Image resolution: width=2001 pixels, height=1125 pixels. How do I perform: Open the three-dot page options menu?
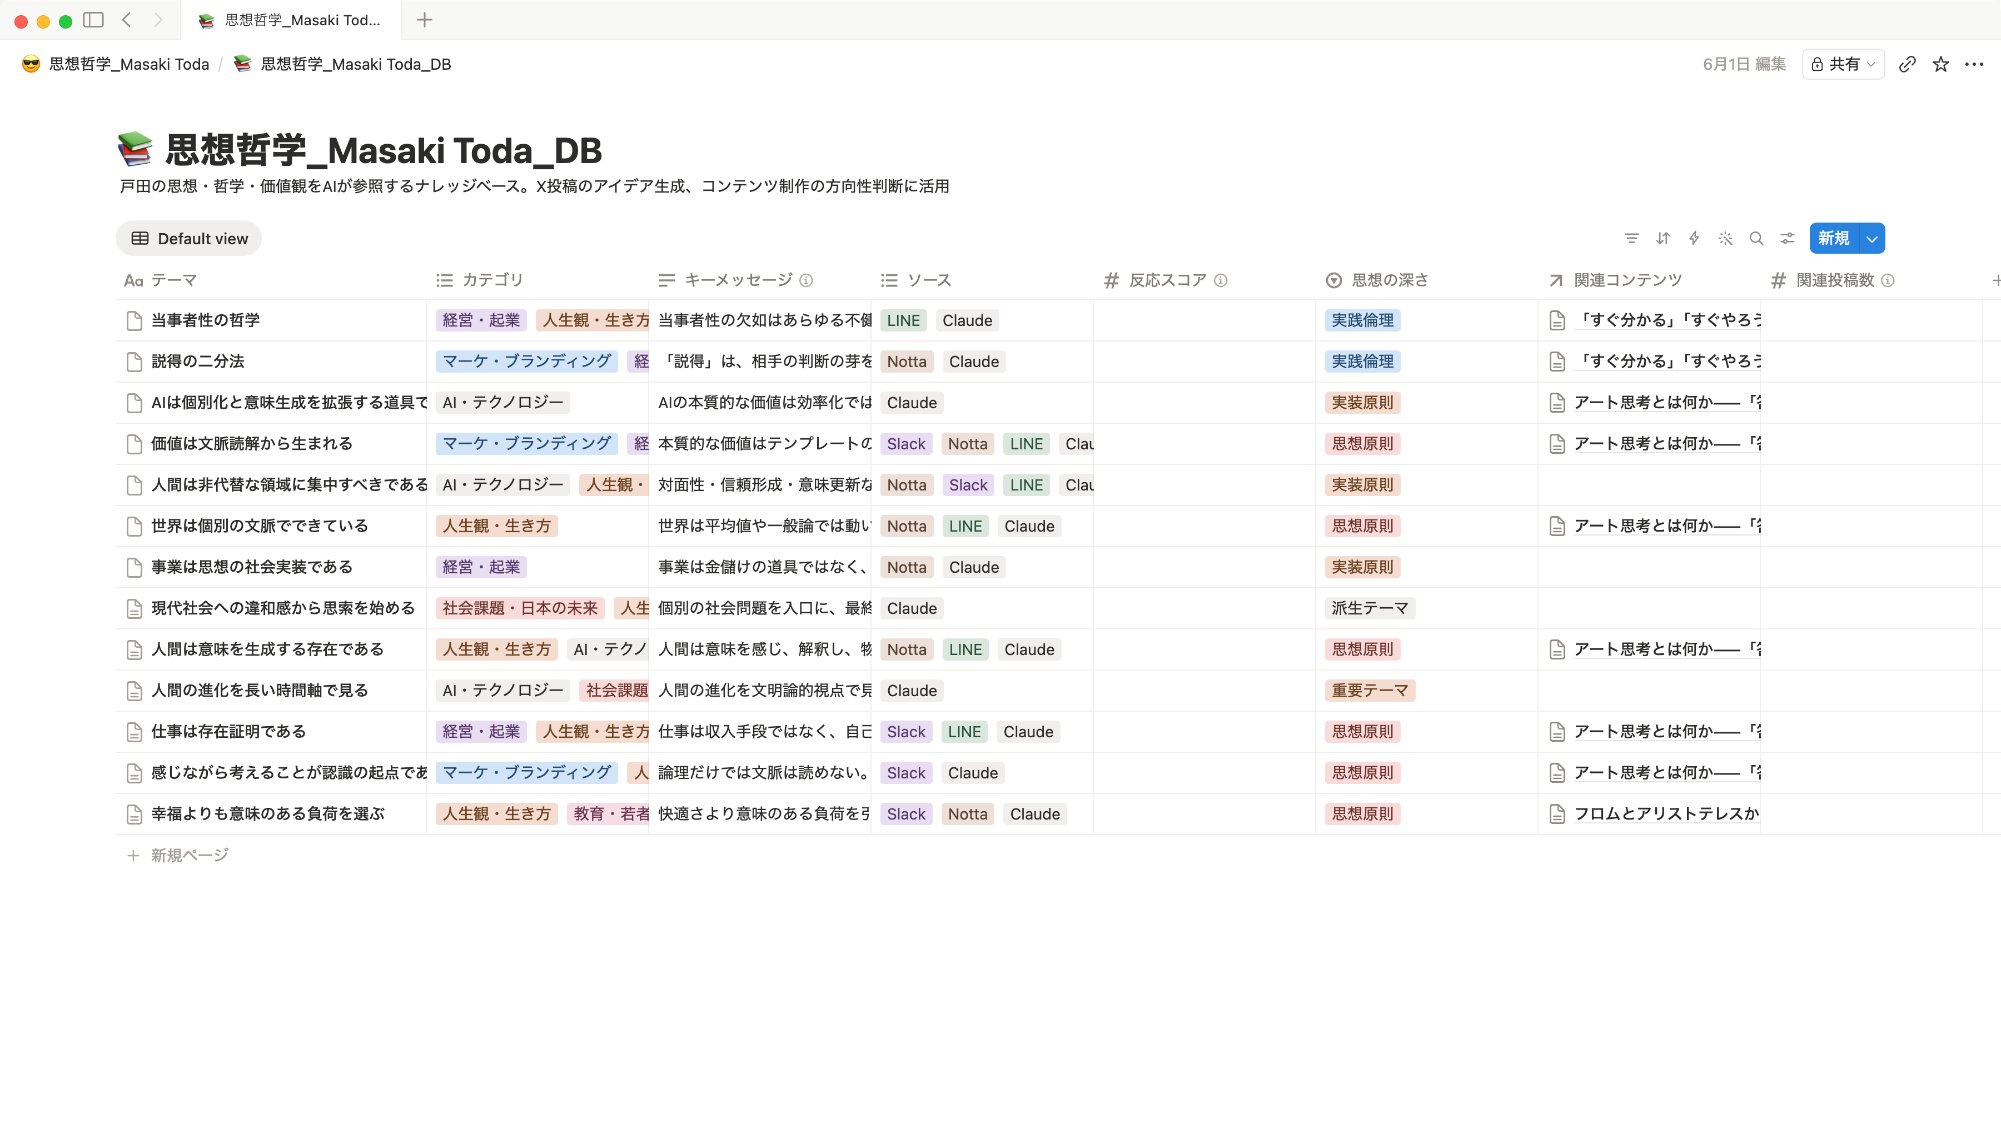tap(1973, 64)
